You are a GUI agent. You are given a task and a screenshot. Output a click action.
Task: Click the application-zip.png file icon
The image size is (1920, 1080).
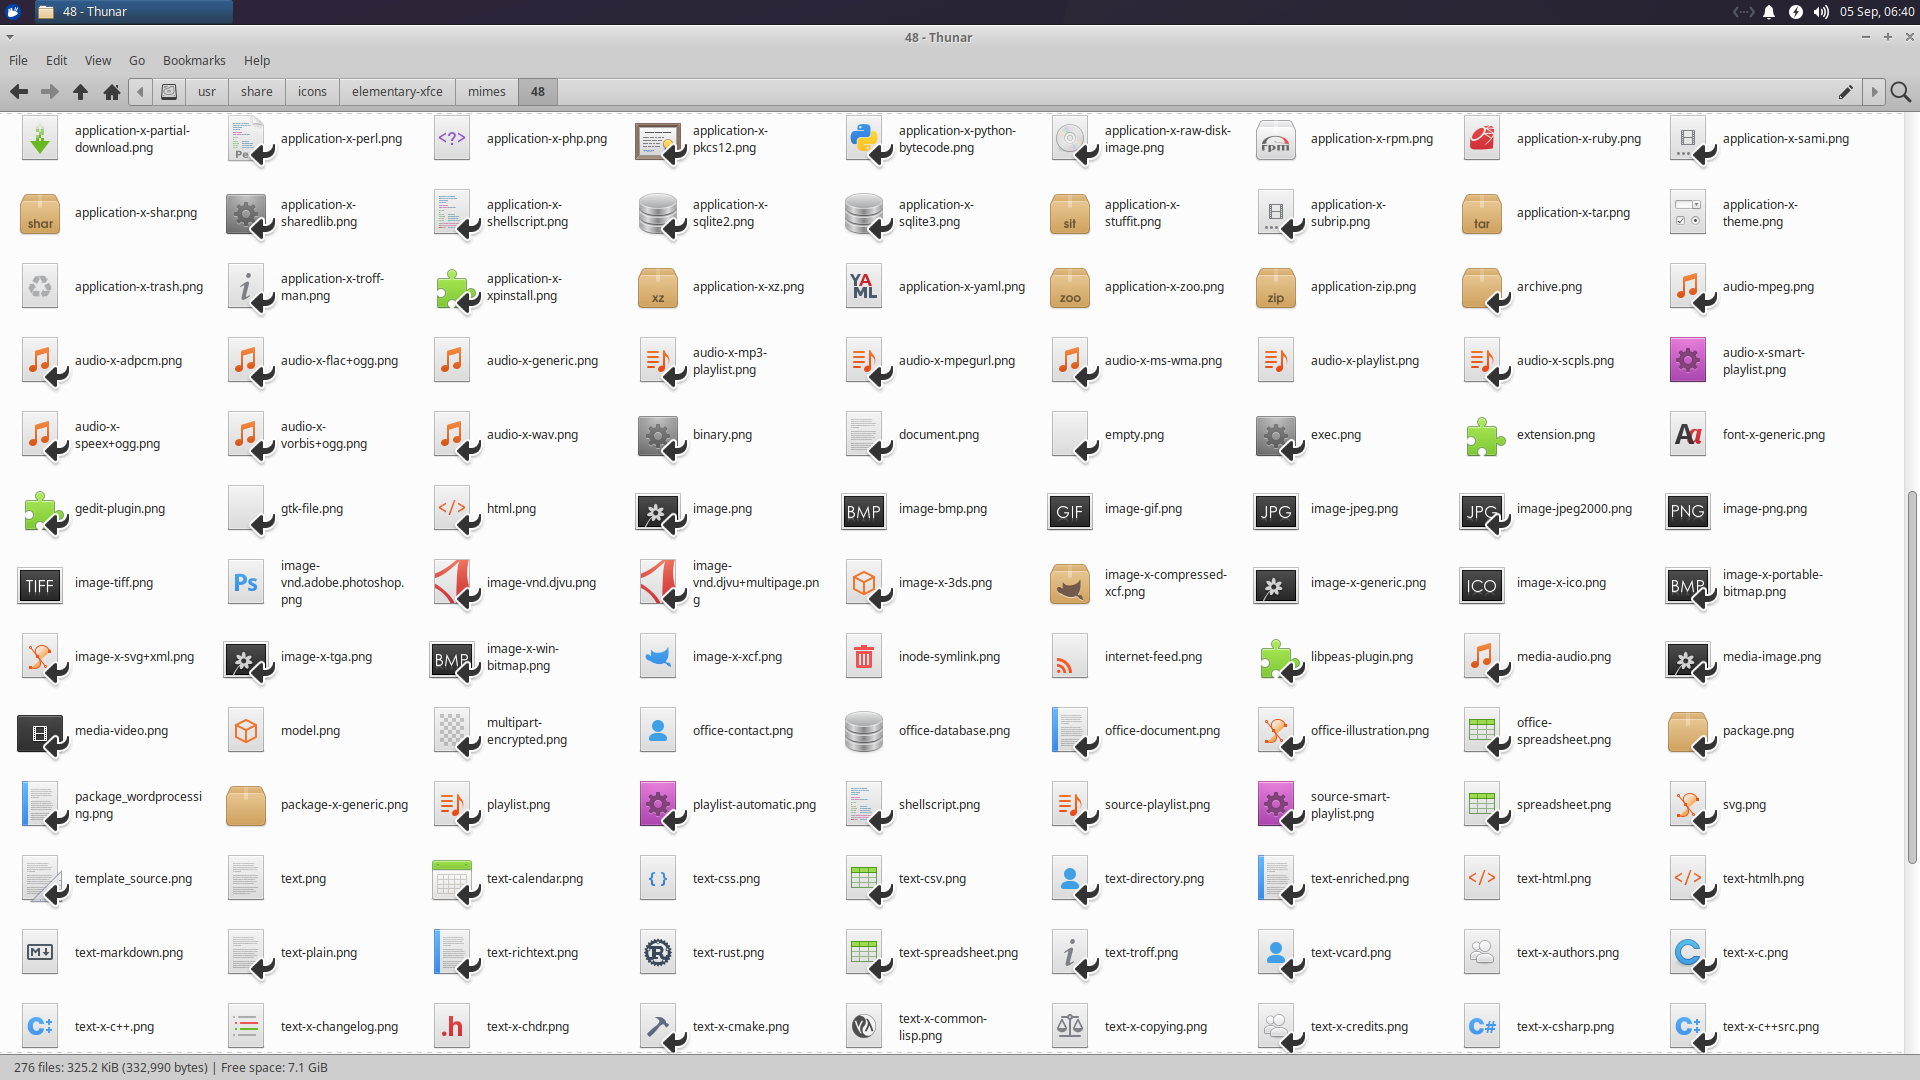(1275, 287)
